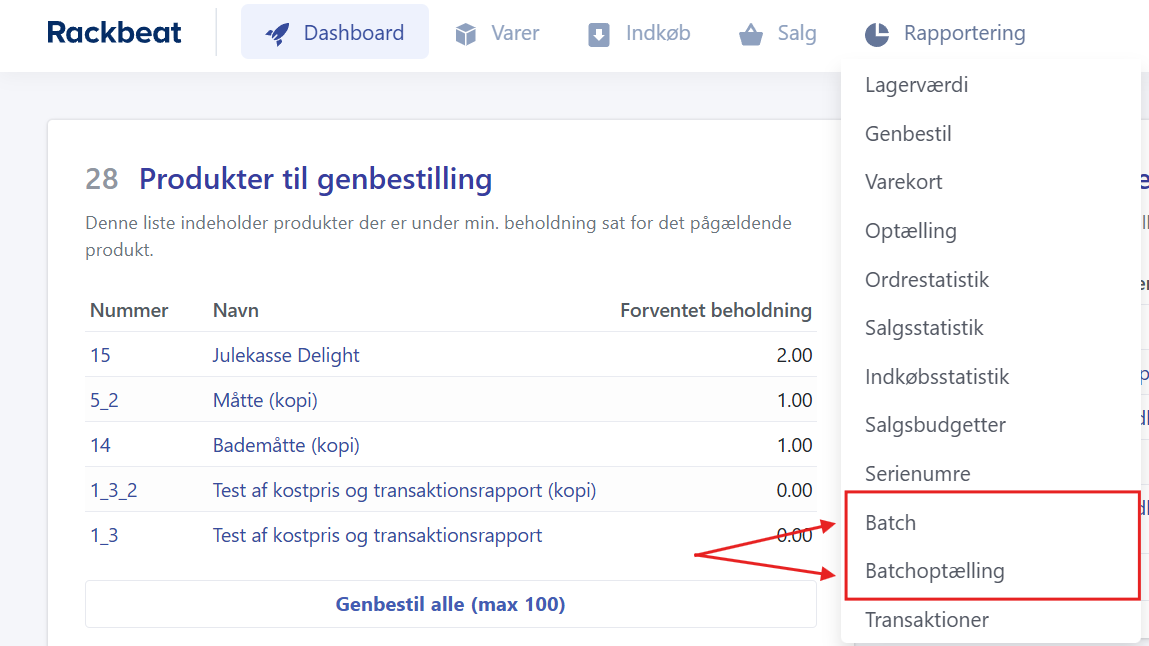Open Lagerværdi report
1149x646 pixels.
click(x=916, y=85)
